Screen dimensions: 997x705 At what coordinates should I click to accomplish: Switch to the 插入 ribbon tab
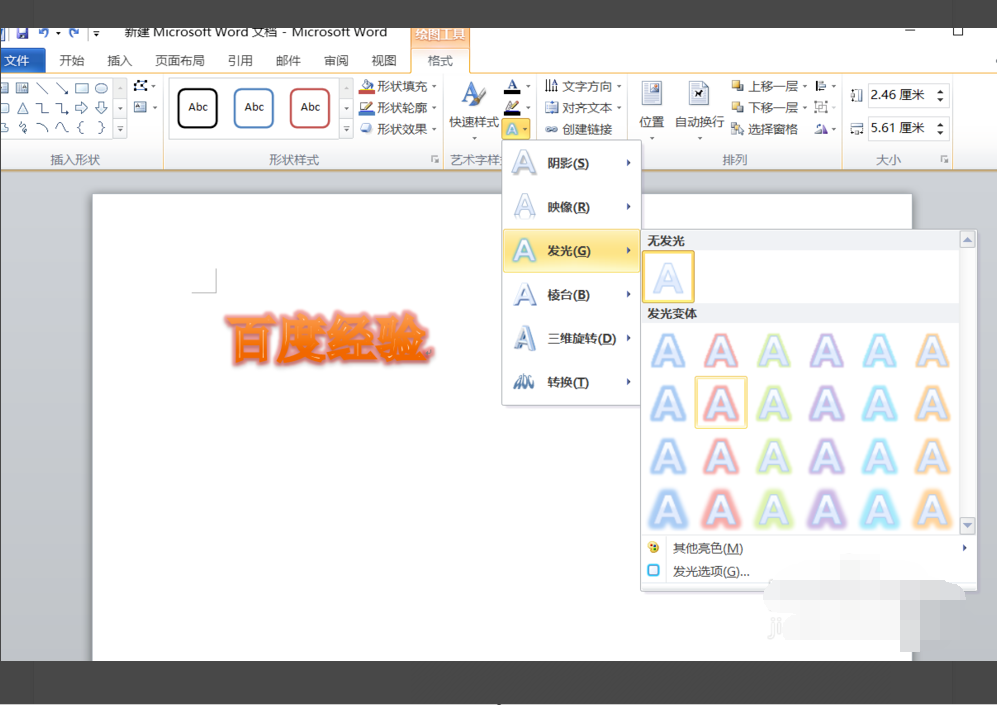[120, 61]
